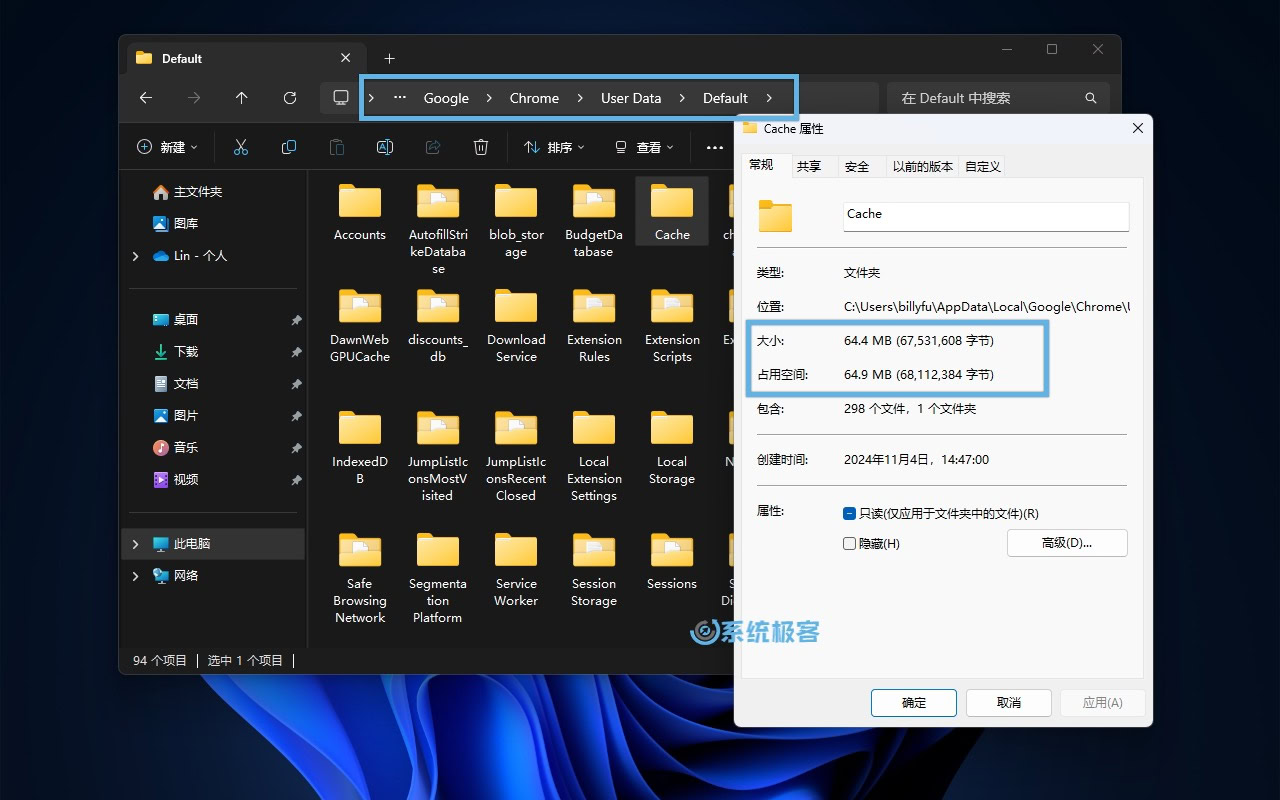Click the 高级(D)... button
This screenshot has height=800, width=1280.
click(1067, 543)
